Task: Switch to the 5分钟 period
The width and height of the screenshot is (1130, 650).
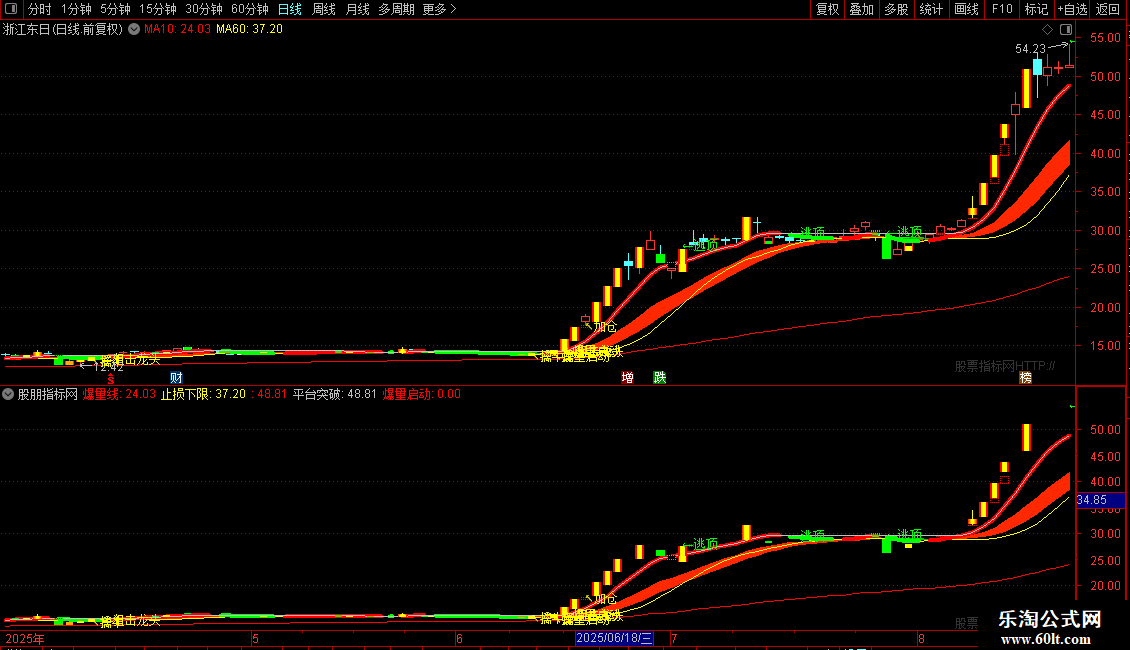Action: click(115, 9)
